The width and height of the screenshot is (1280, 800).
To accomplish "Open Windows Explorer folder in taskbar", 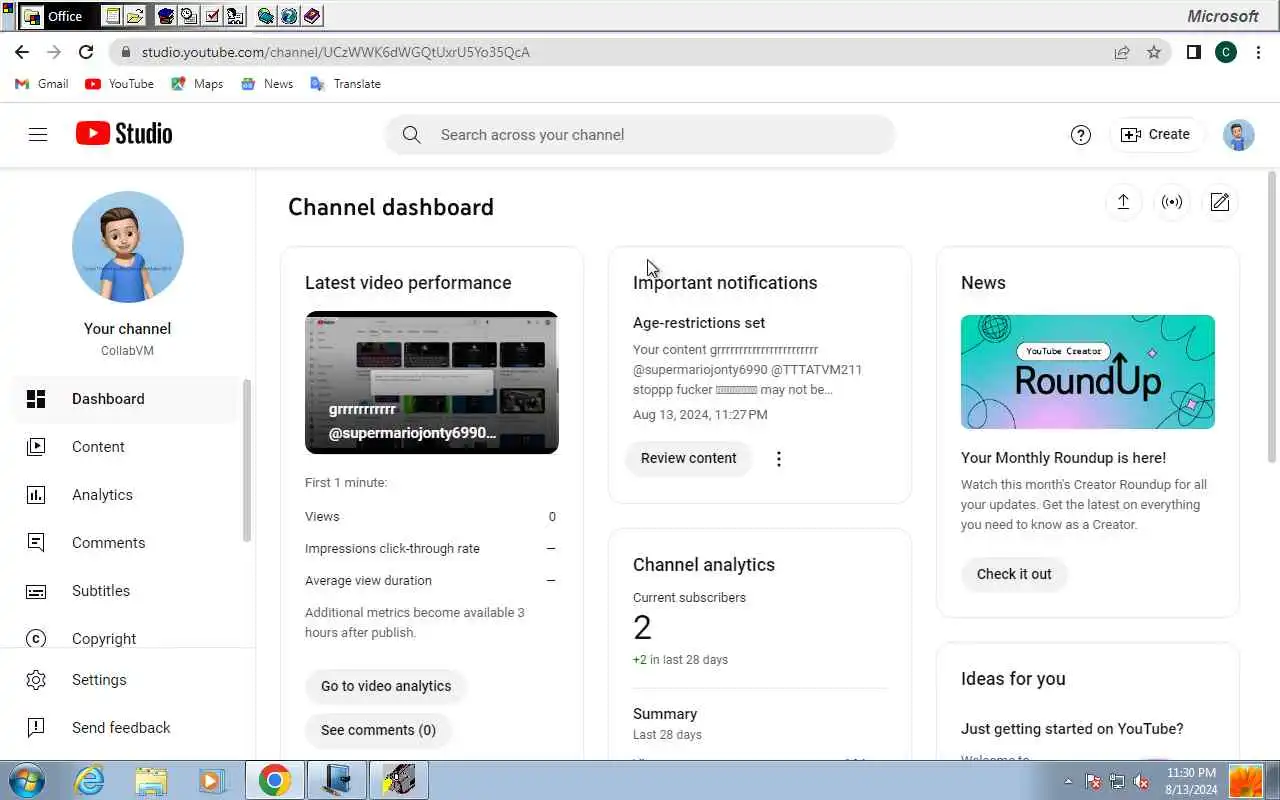I will click(x=151, y=780).
